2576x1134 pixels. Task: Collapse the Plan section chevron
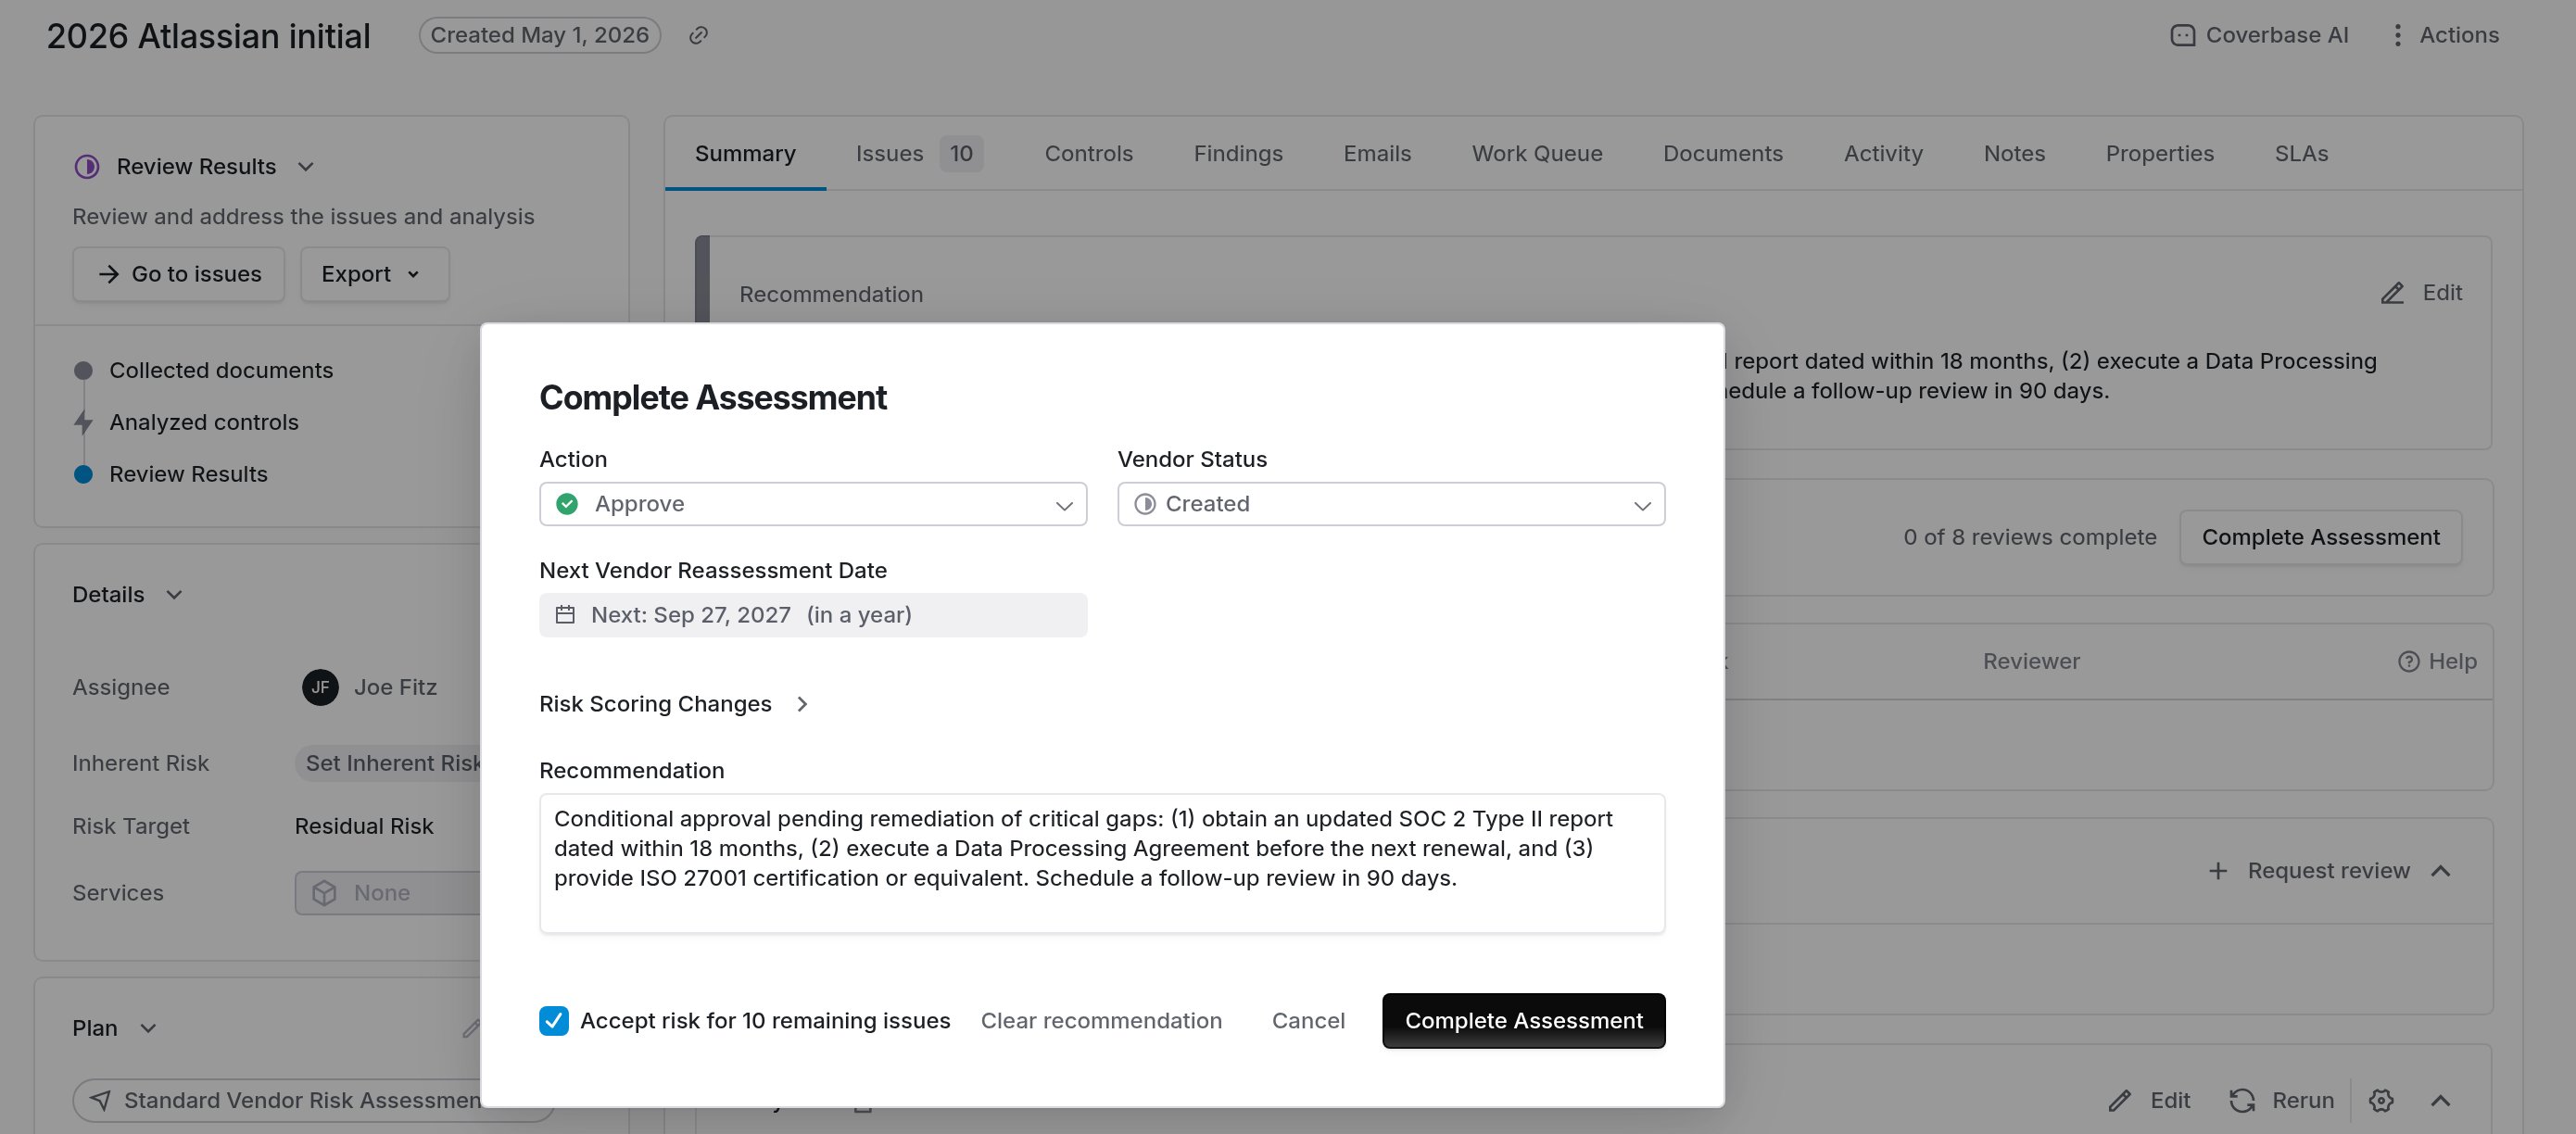[x=148, y=1028]
